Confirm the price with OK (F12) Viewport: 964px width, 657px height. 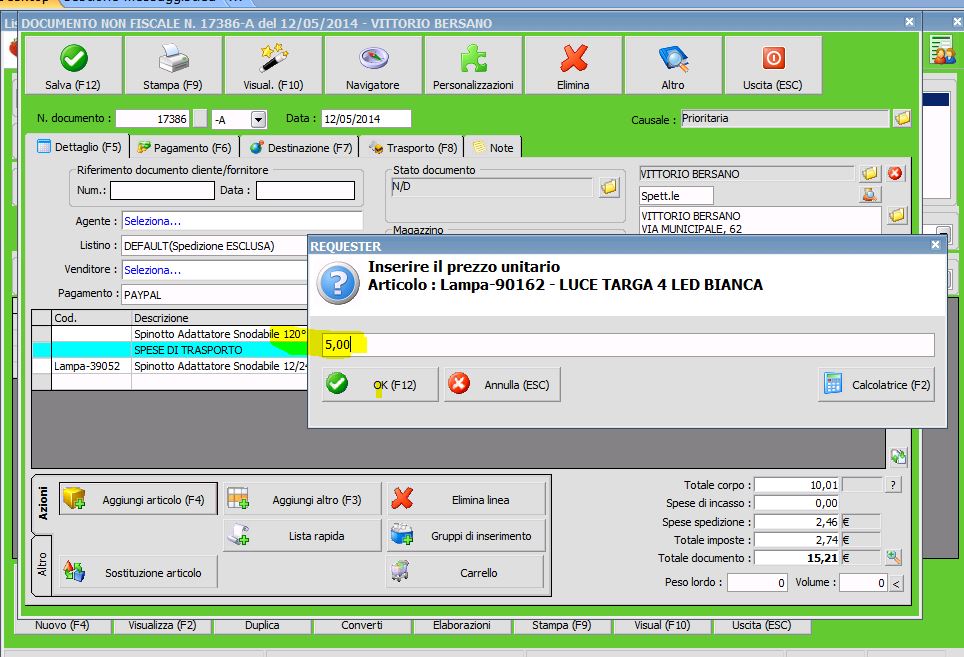click(380, 384)
